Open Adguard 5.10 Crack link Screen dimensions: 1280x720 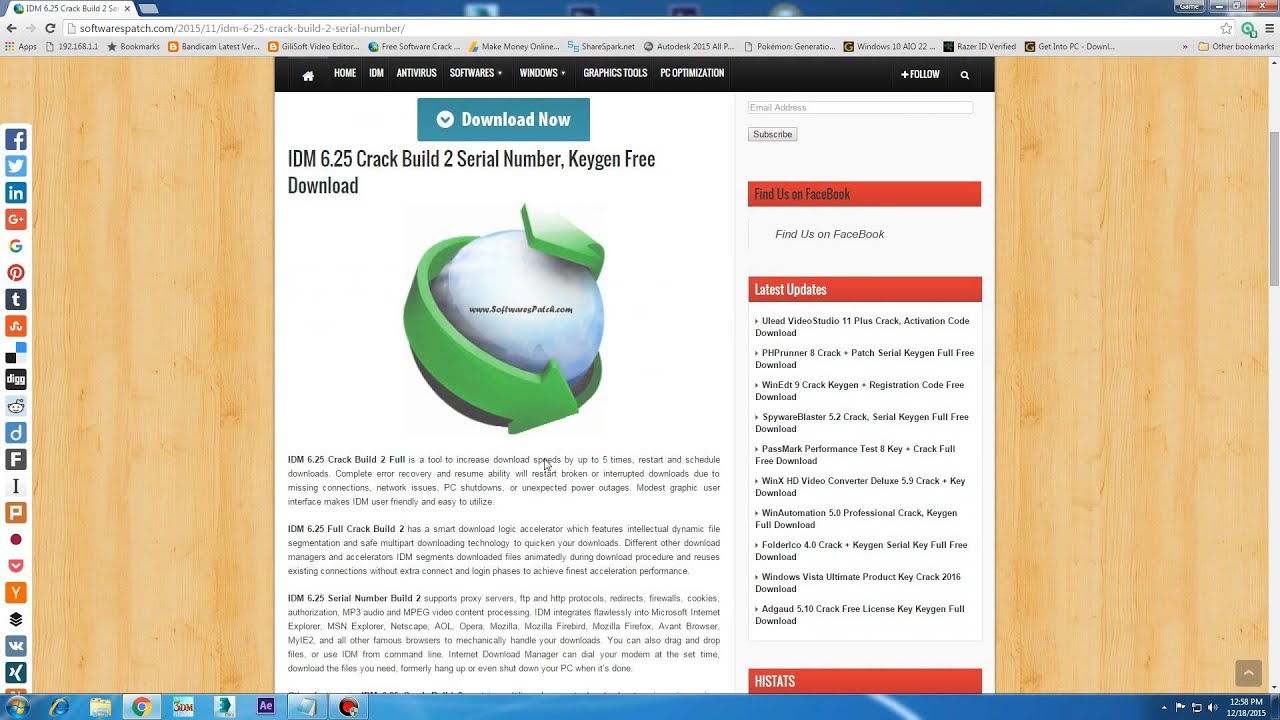860,615
